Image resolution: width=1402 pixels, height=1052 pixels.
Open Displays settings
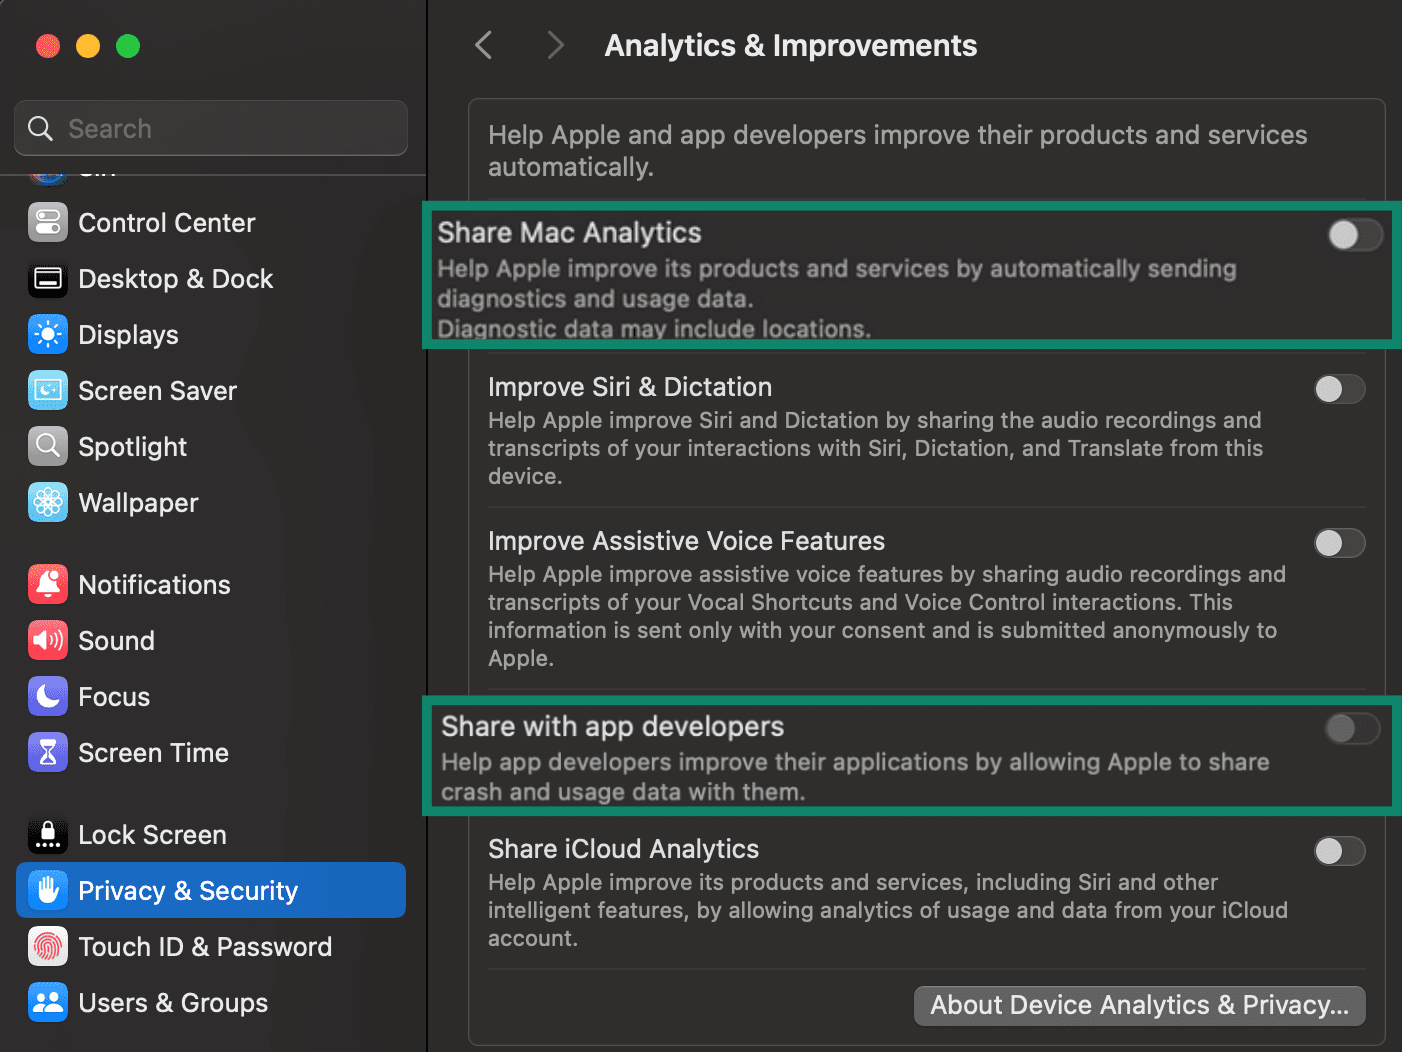point(47,335)
